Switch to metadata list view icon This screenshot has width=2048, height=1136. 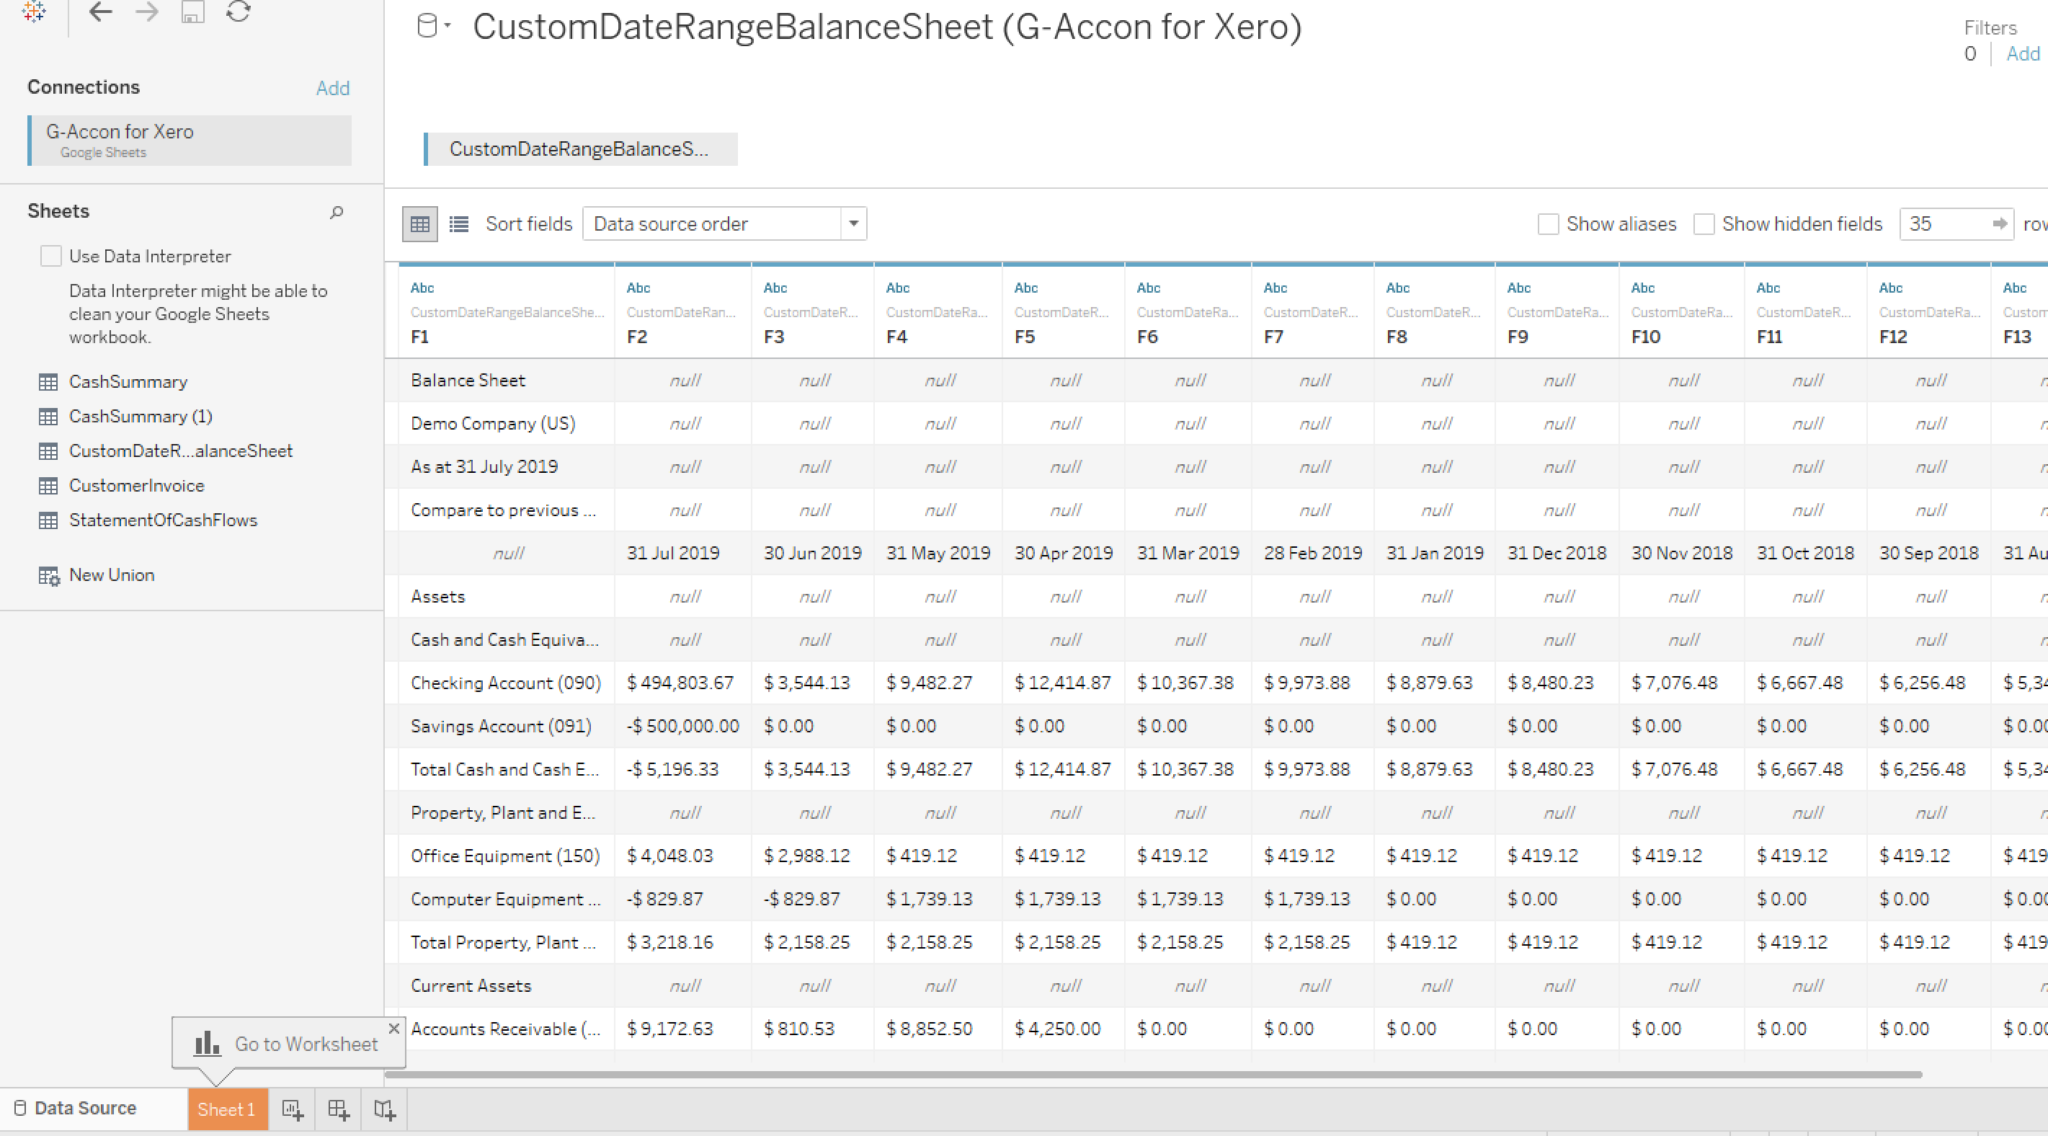tap(459, 224)
